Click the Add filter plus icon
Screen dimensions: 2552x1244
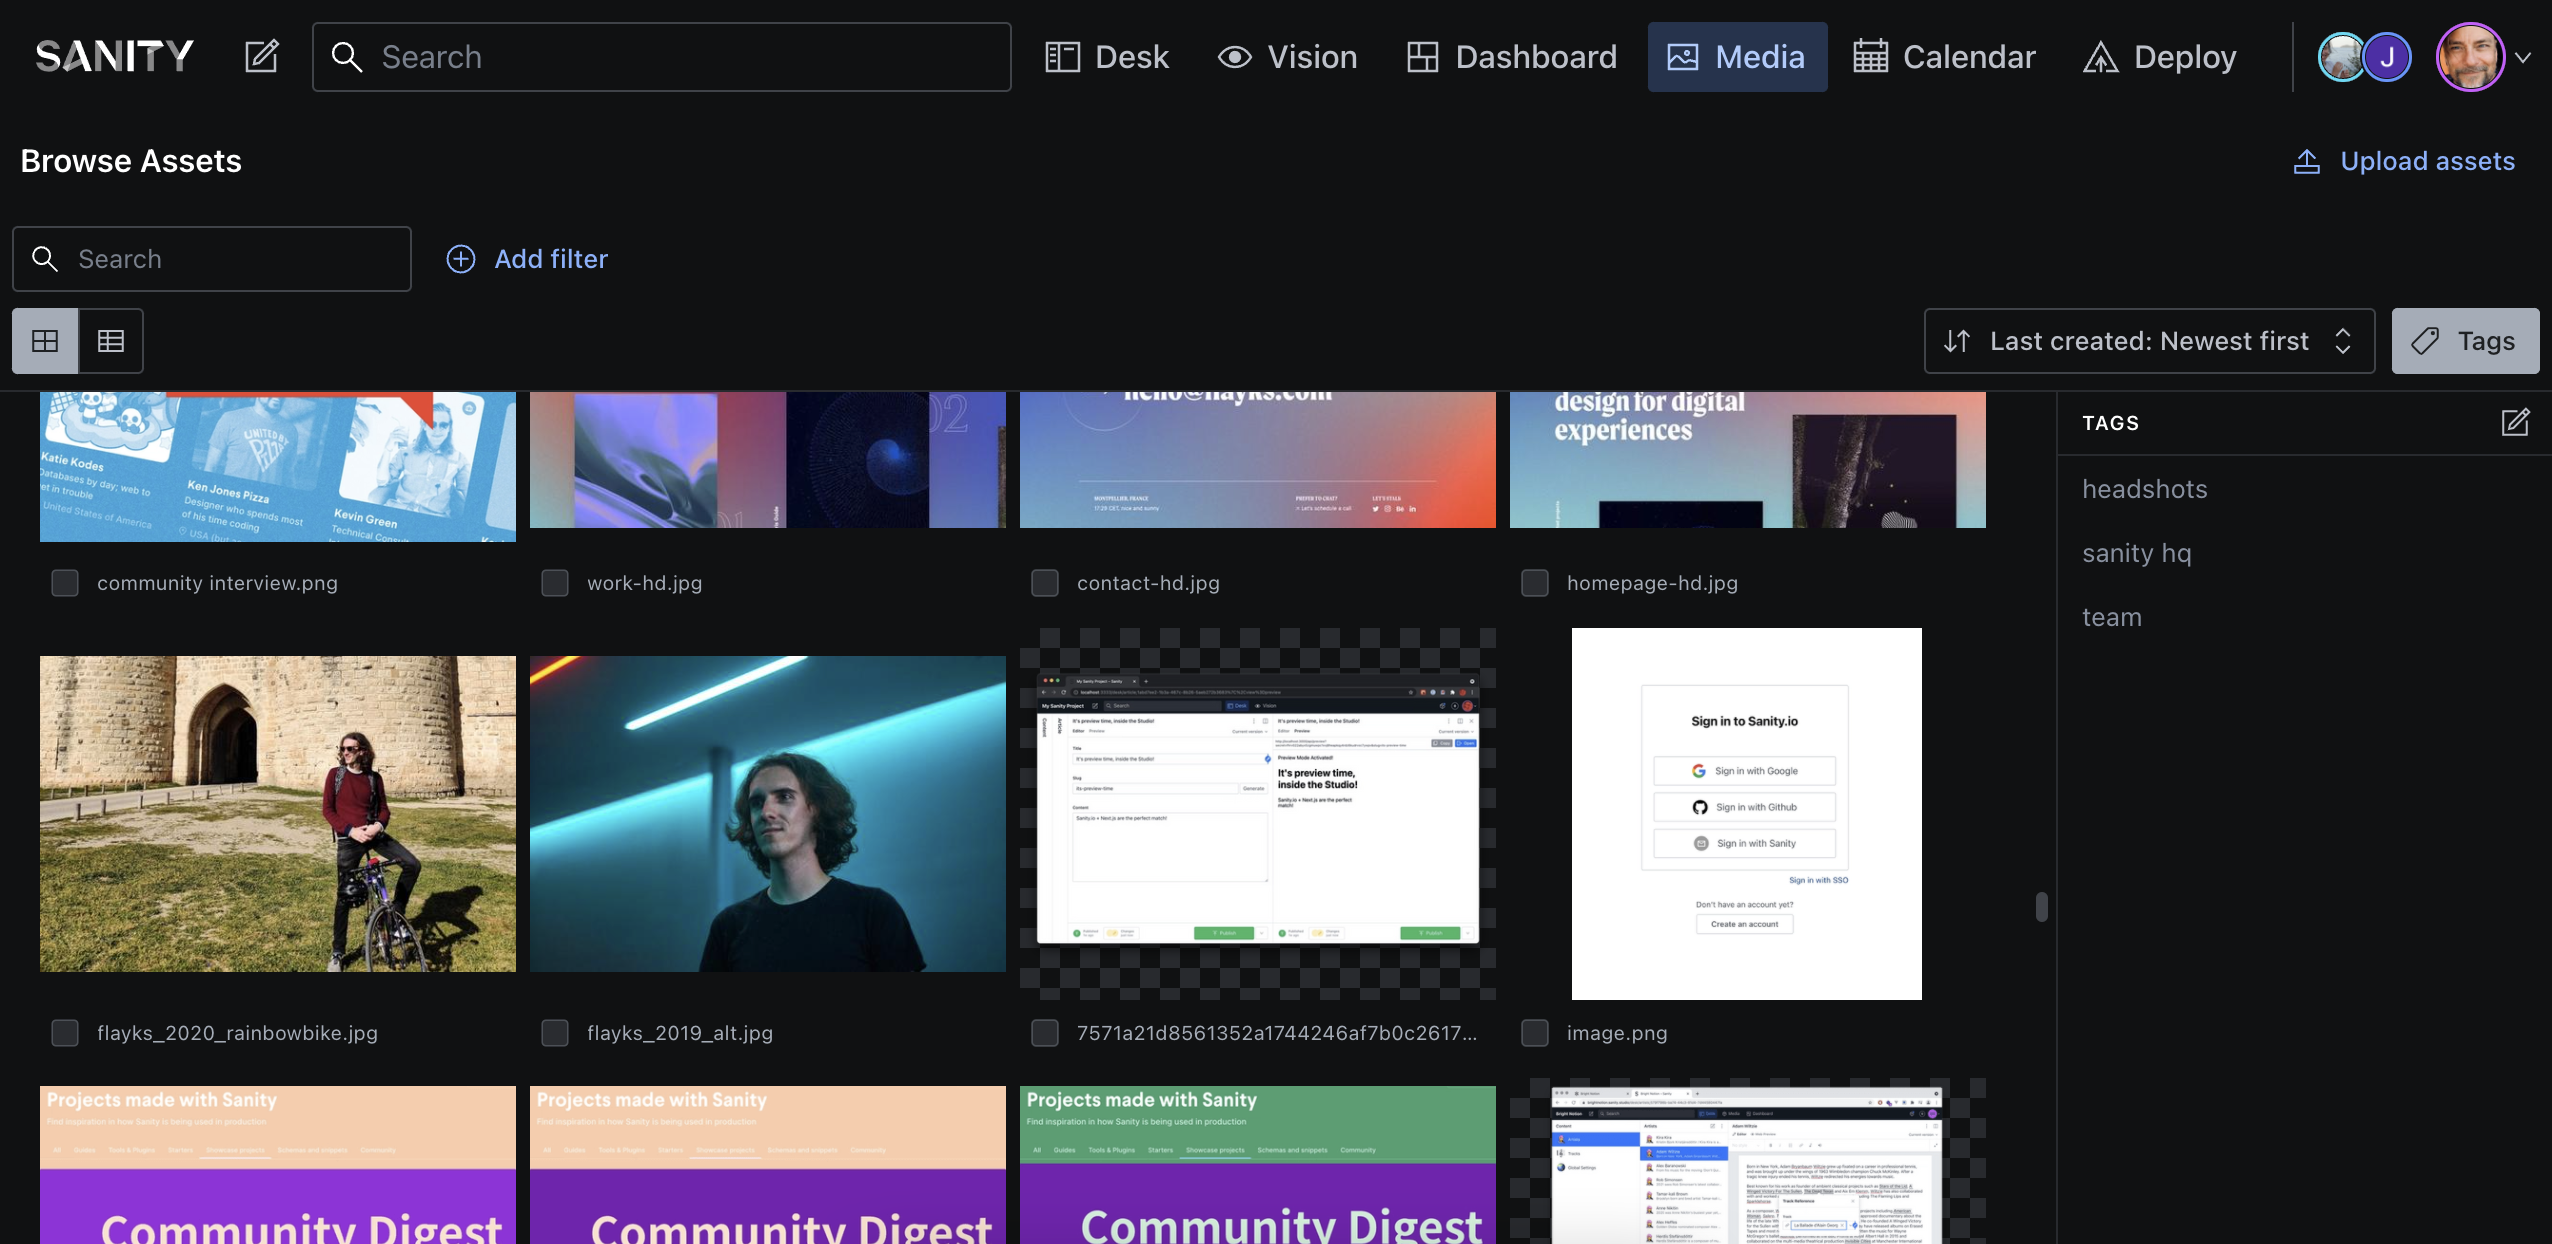click(460, 259)
